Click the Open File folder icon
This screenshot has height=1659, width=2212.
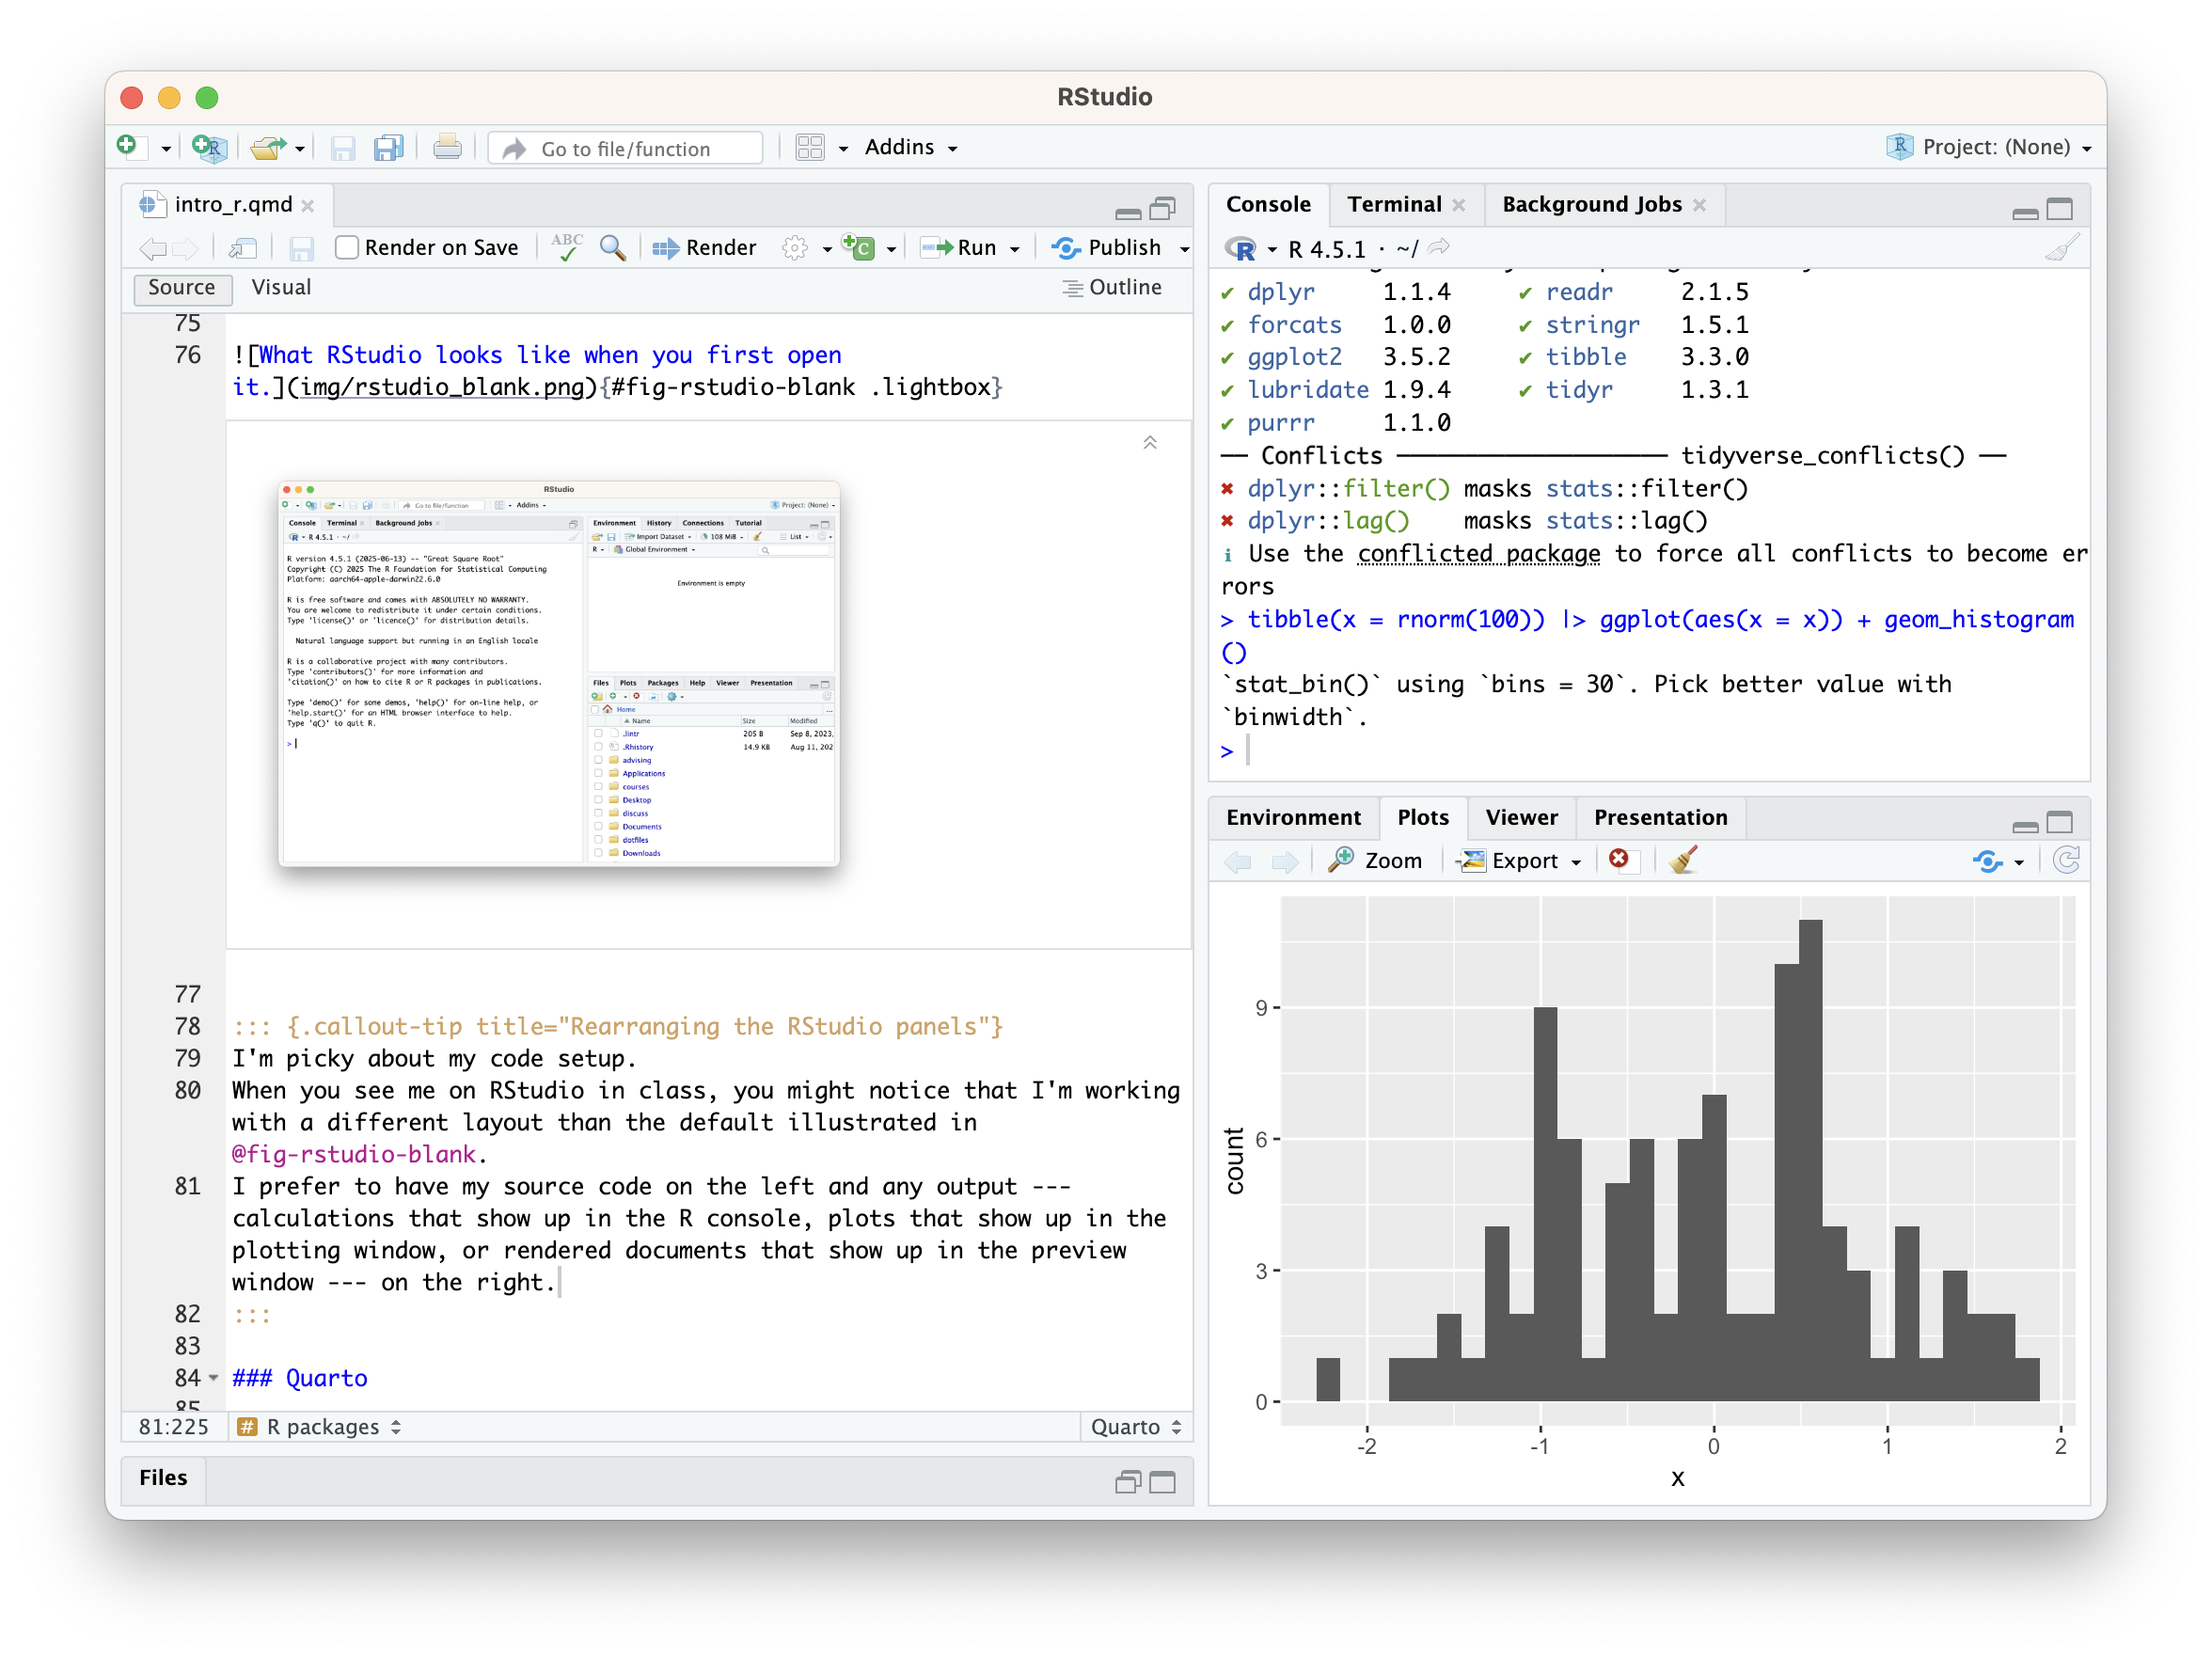click(267, 148)
